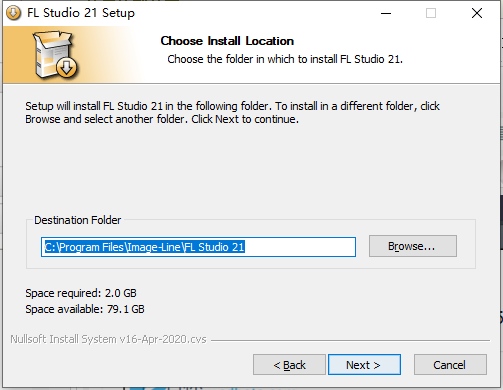Click the "Space required: 2.0 GB" text
The image size is (503, 390).
pos(81,293)
